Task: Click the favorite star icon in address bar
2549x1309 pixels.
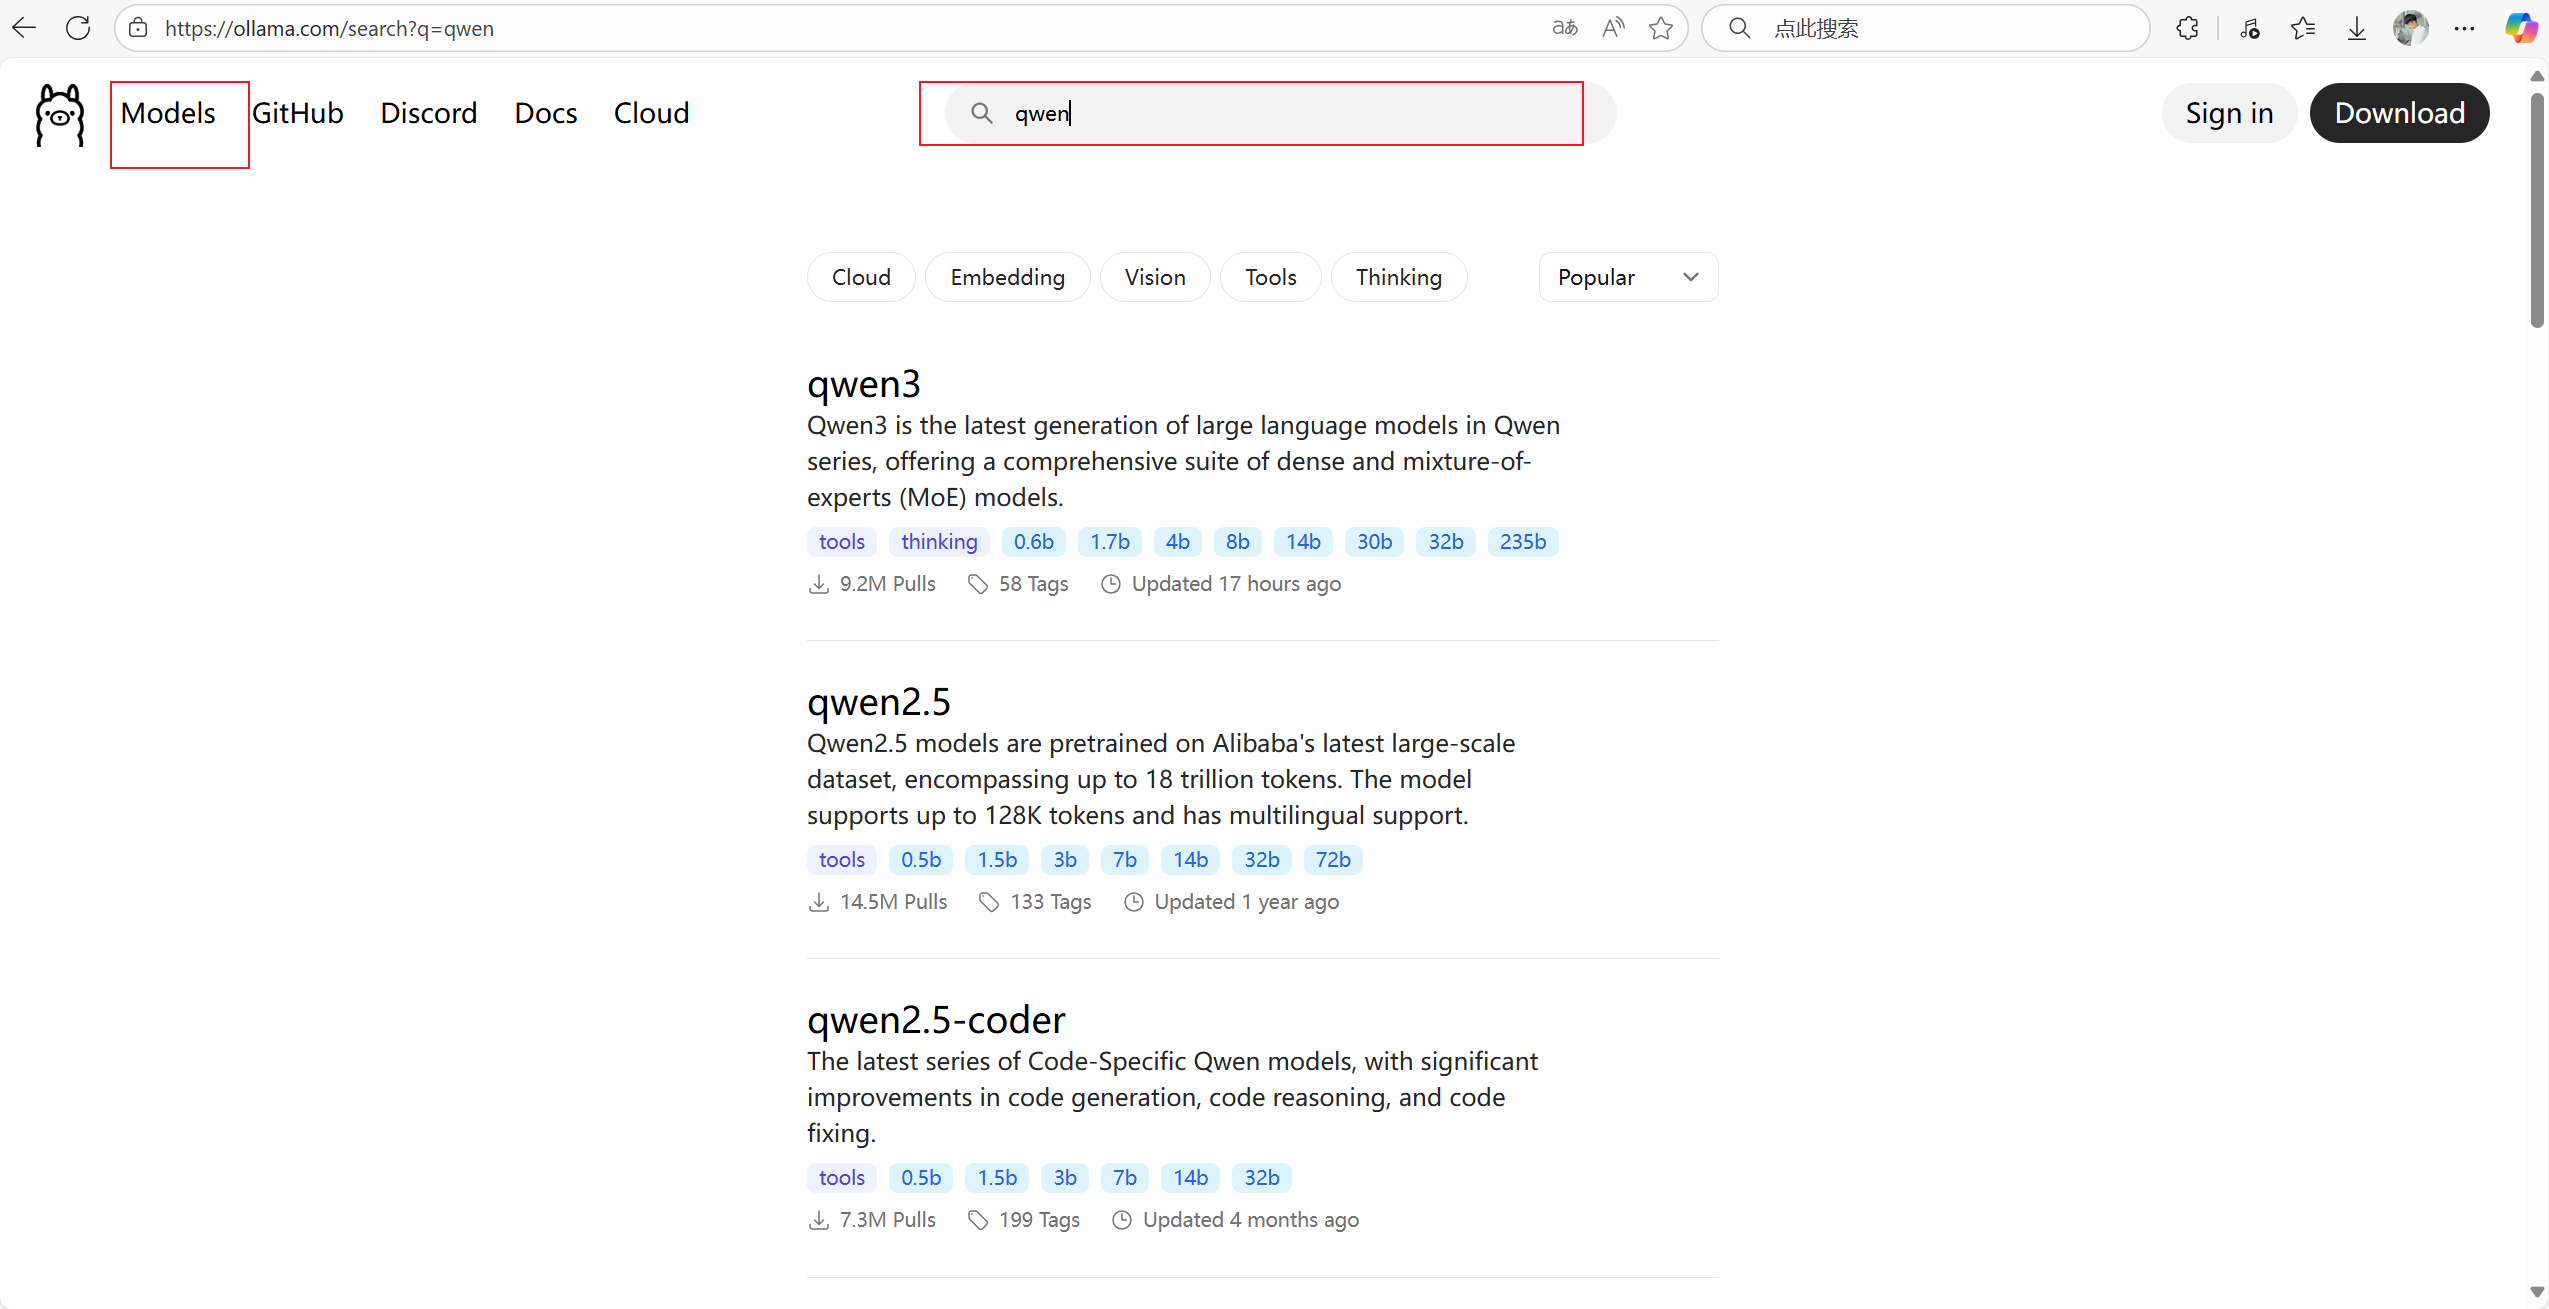Action: click(1661, 28)
